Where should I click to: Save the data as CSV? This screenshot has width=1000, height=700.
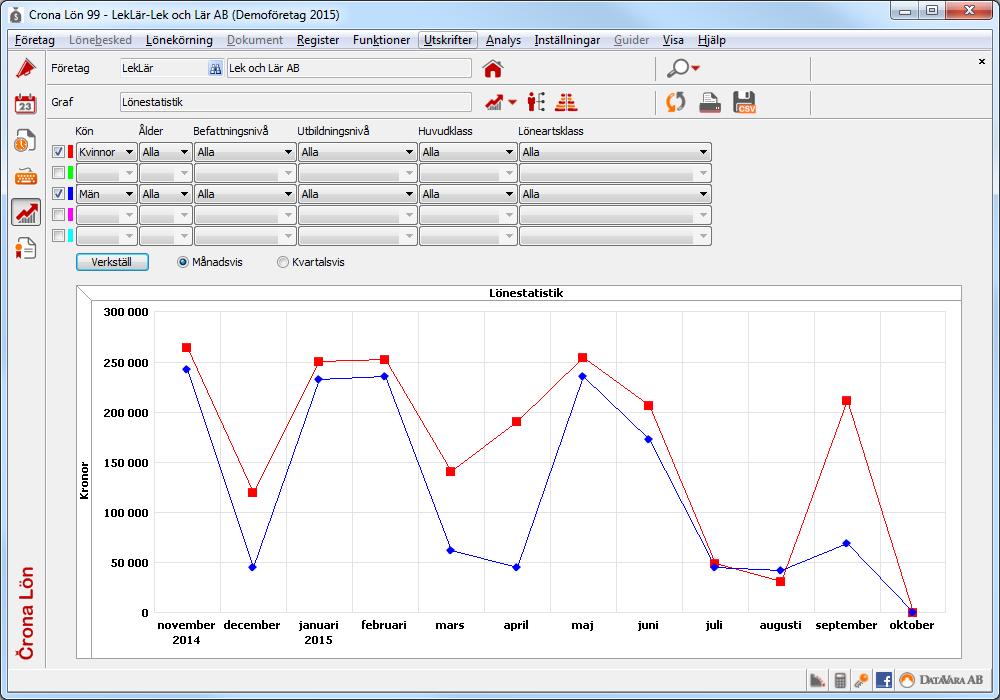coord(744,102)
